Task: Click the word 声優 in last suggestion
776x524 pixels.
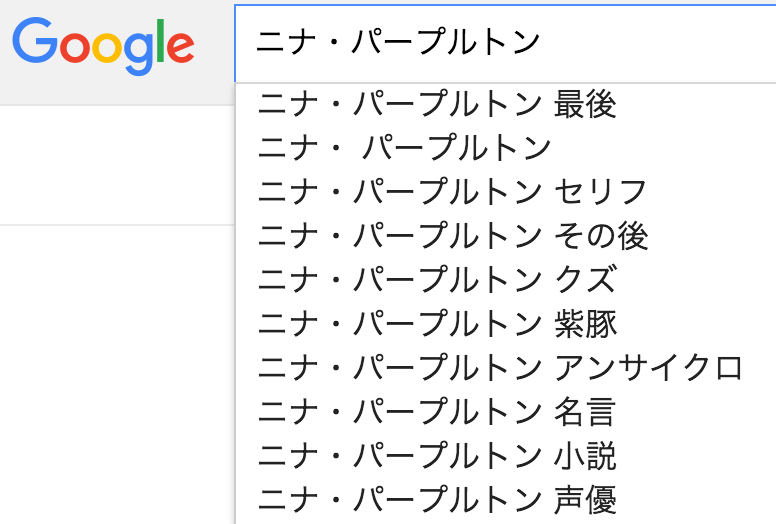Action: pos(585,500)
